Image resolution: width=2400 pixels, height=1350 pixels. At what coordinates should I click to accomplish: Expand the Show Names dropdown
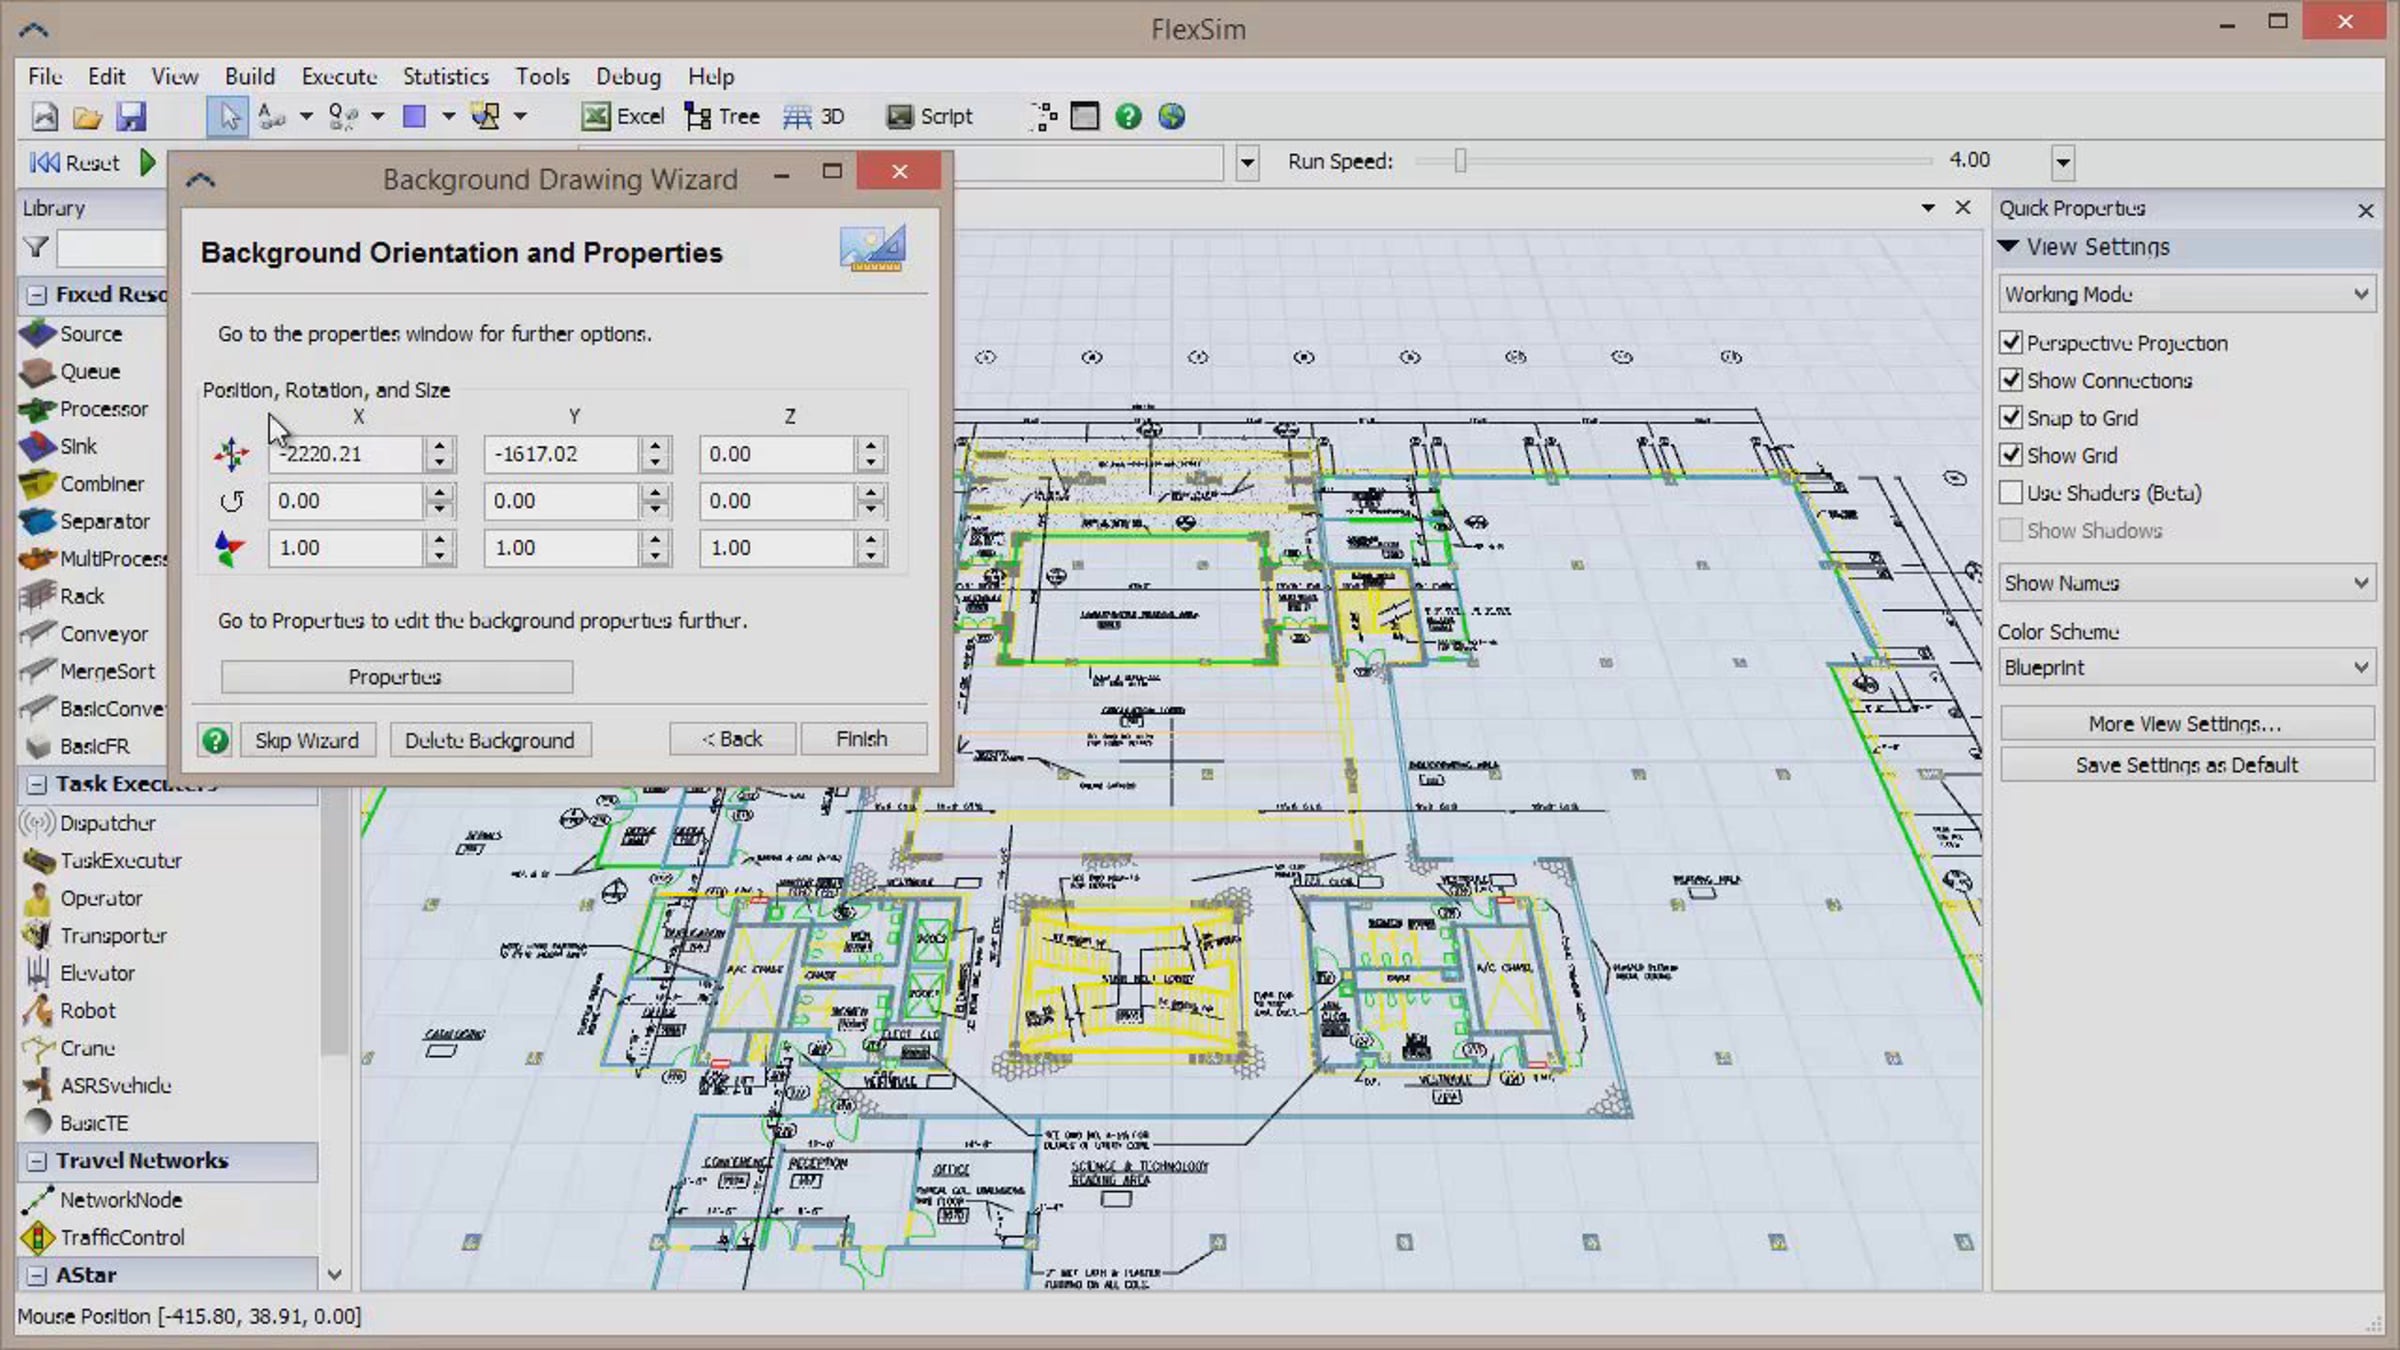2185,583
